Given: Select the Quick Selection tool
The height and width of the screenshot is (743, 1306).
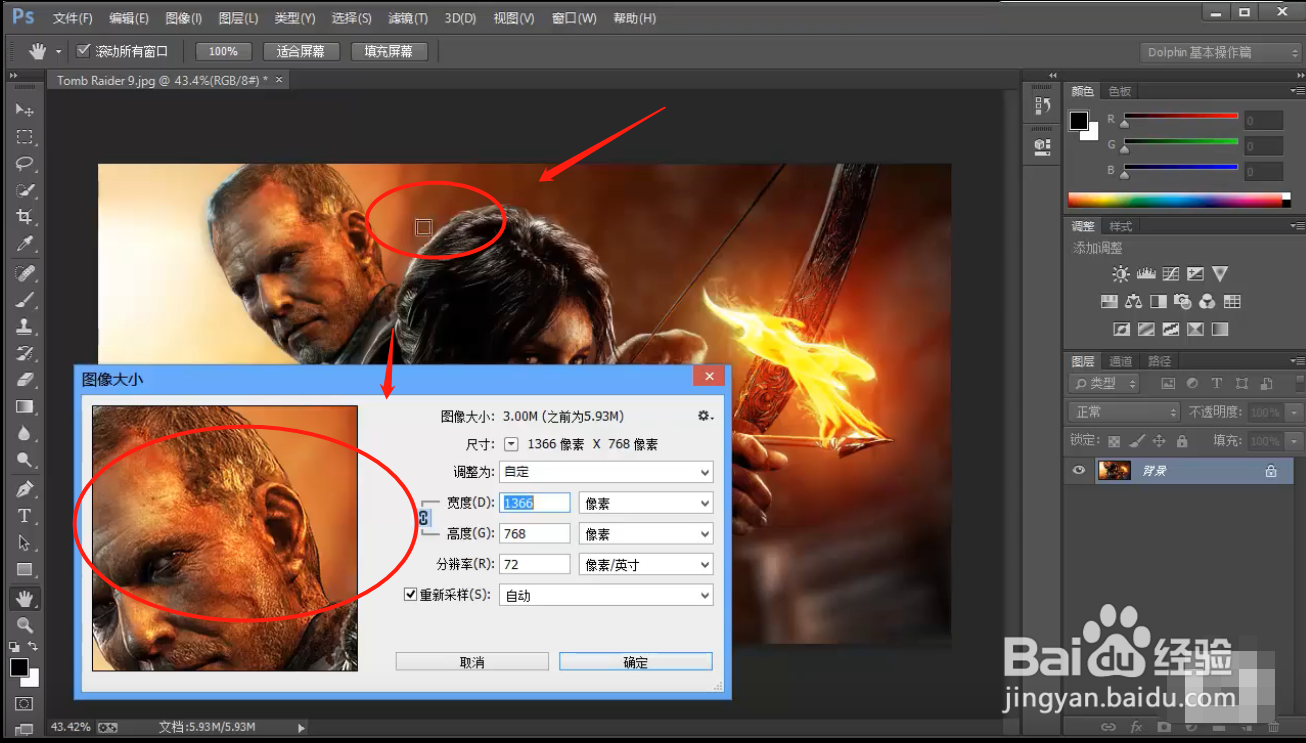Looking at the screenshot, I should (x=25, y=190).
